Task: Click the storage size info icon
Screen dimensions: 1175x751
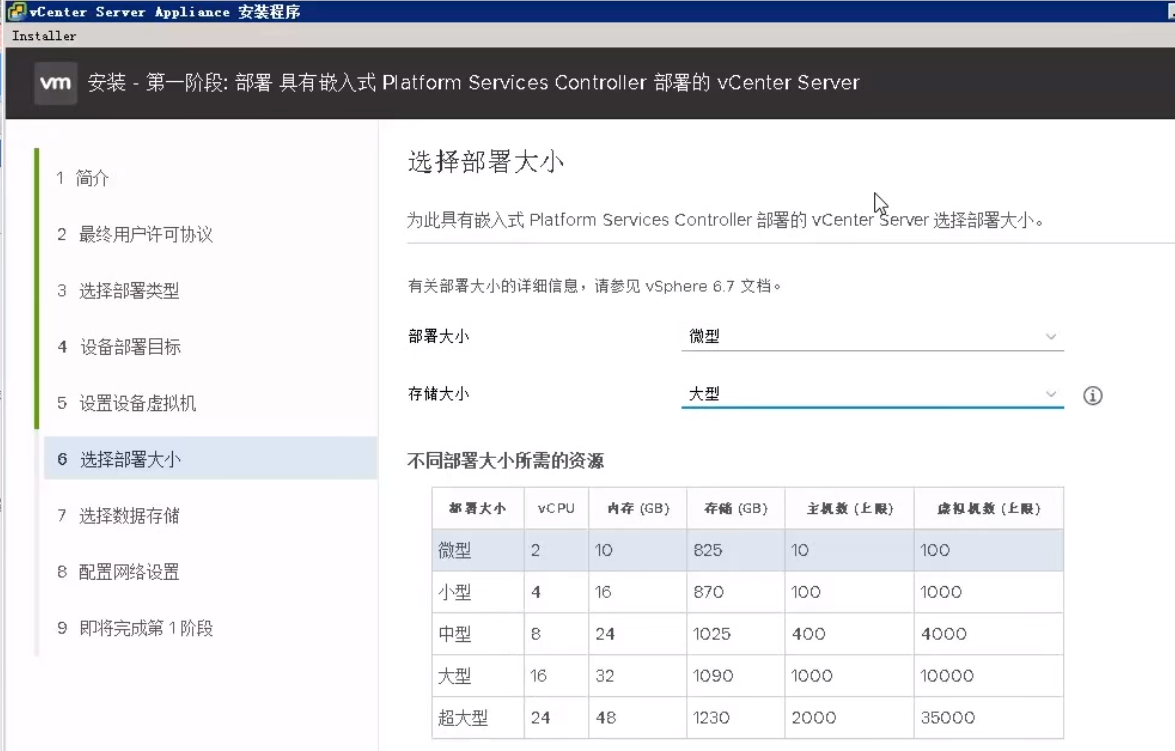Action: (x=1093, y=396)
